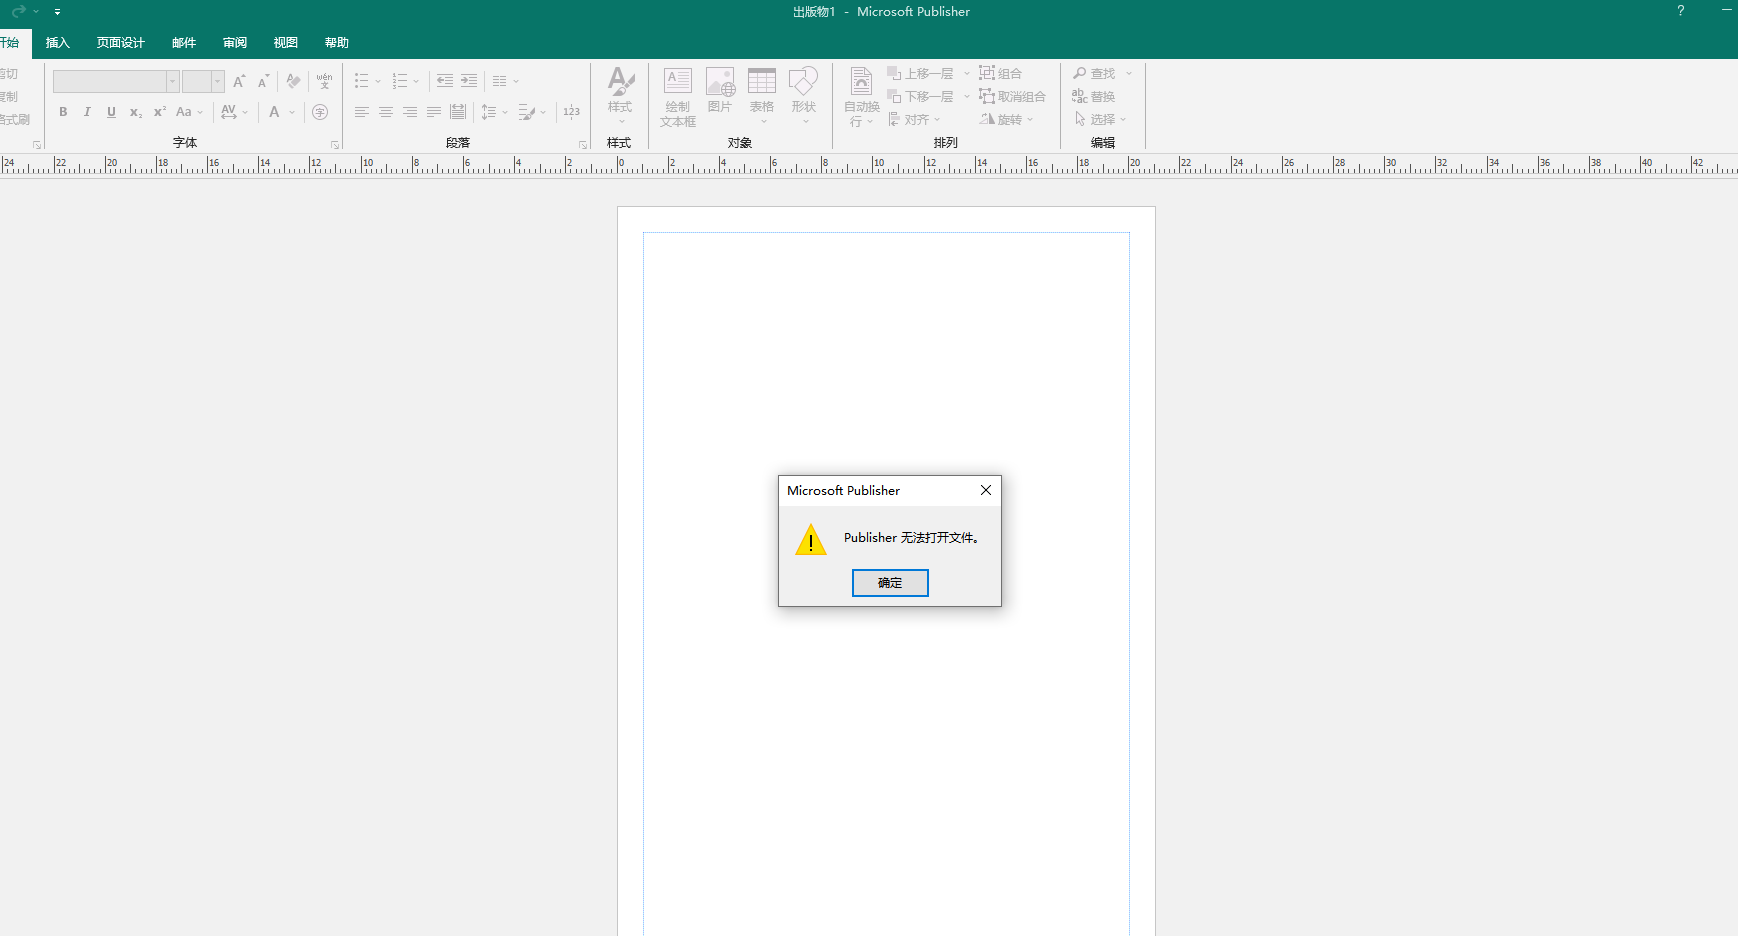Open the 对齐 align dropdown

click(x=914, y=120)
